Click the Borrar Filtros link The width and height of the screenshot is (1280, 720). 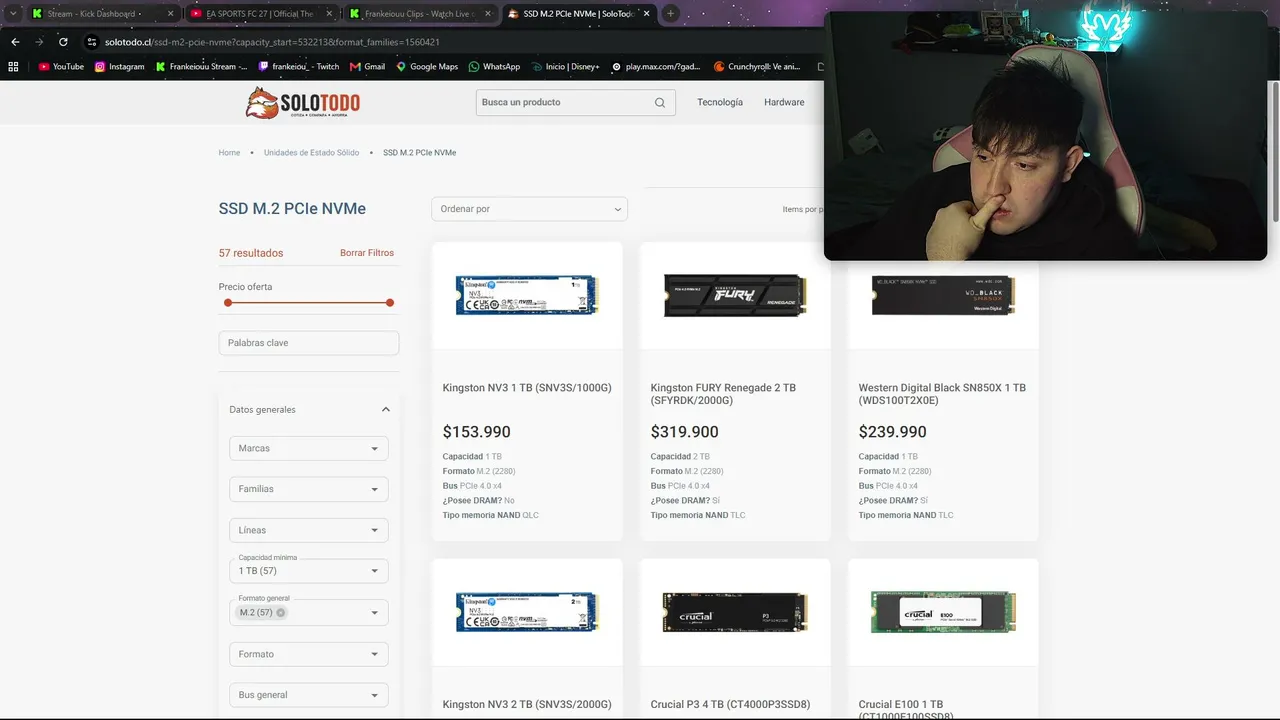(367, 253)
